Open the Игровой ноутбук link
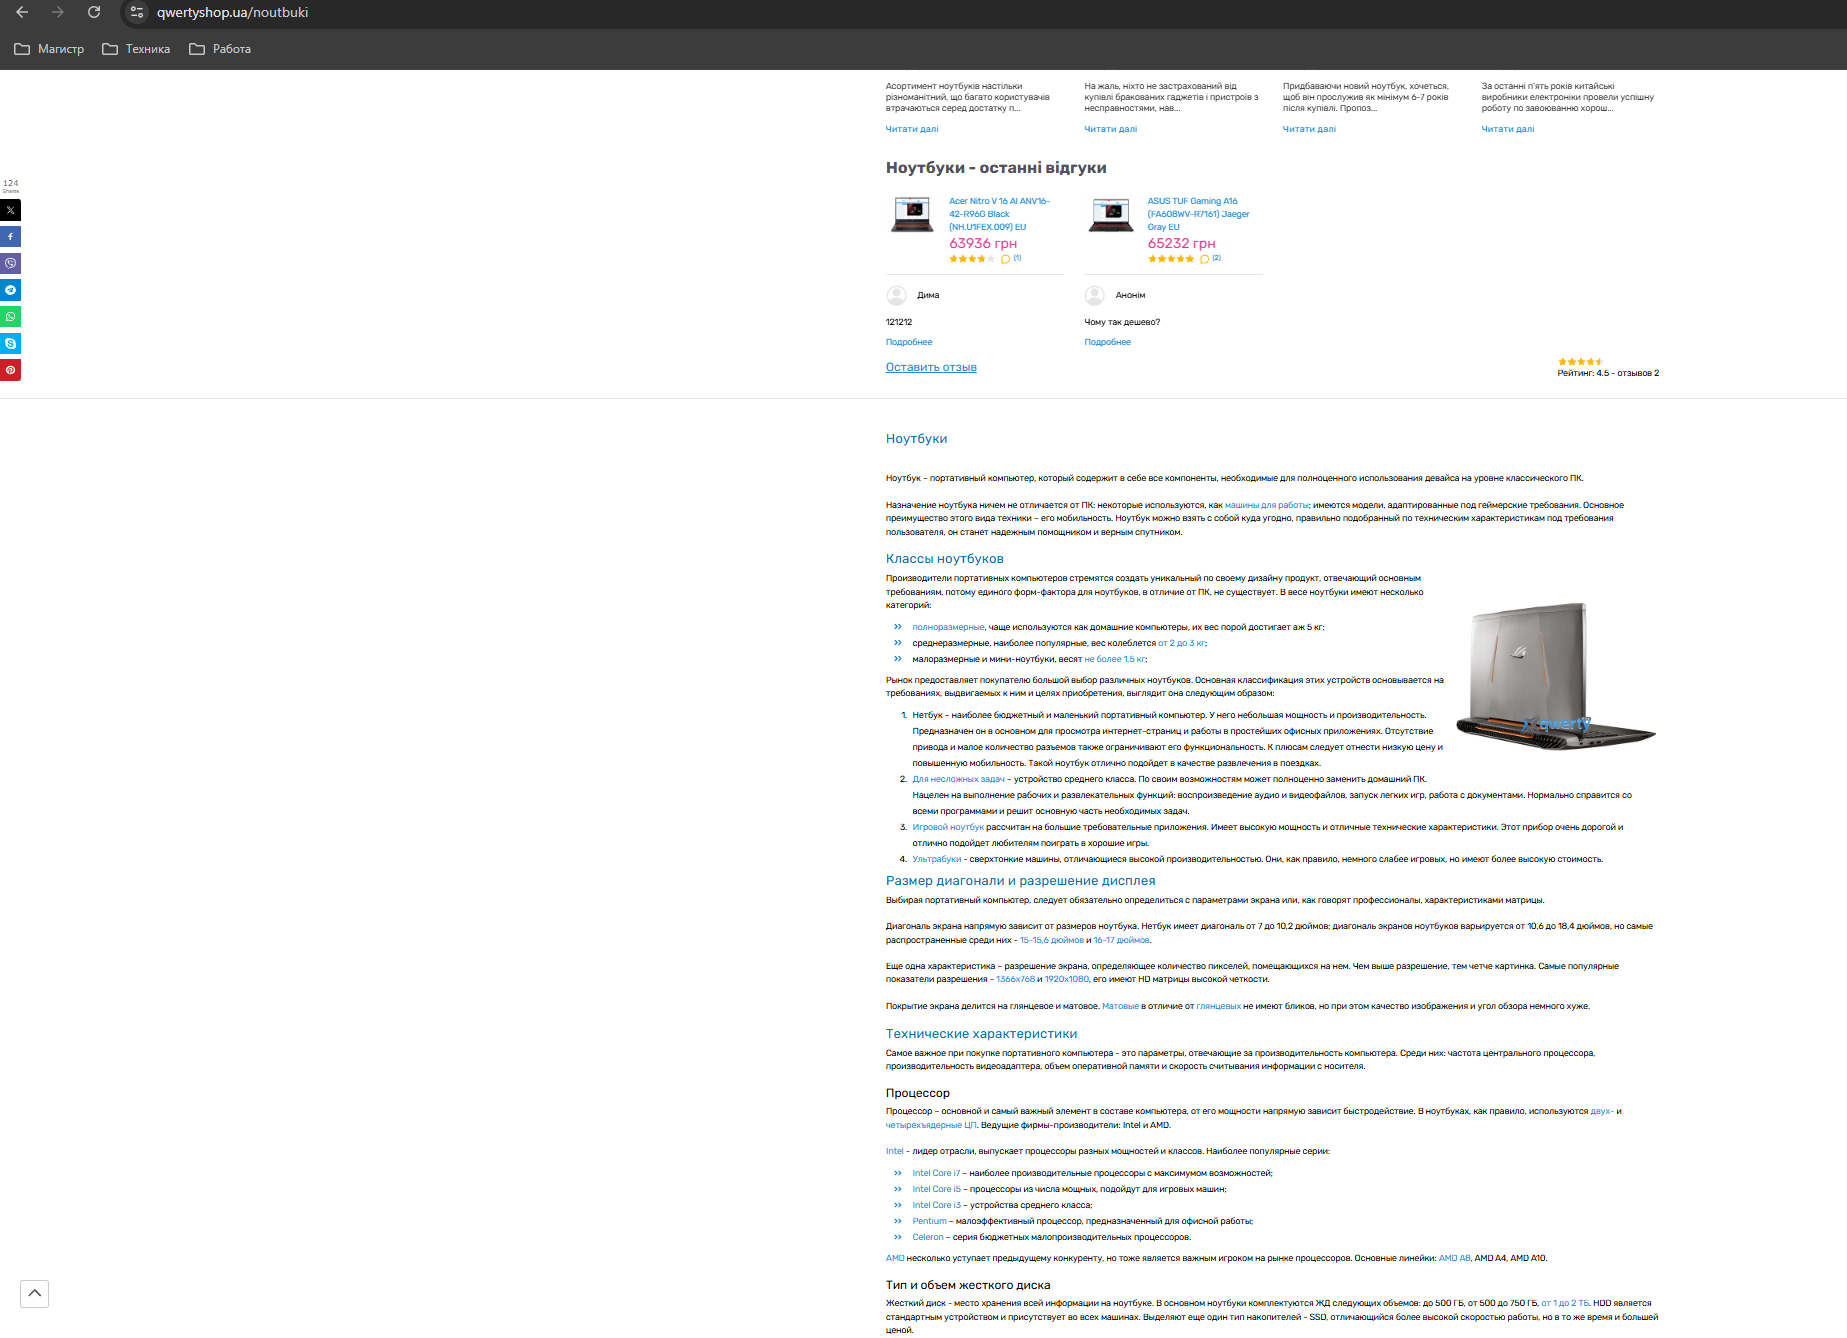Viewport: 1847px width, 1338px height. click(x=947, y=827)
